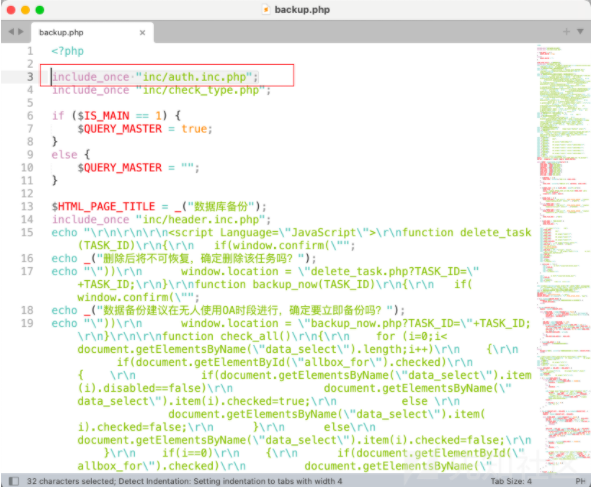Click line number 3 in gutter
591x487 pixels.
[30, 77]
